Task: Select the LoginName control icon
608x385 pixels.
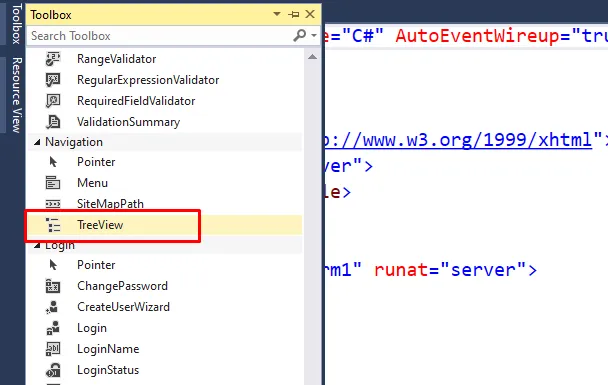Action: 53,349
